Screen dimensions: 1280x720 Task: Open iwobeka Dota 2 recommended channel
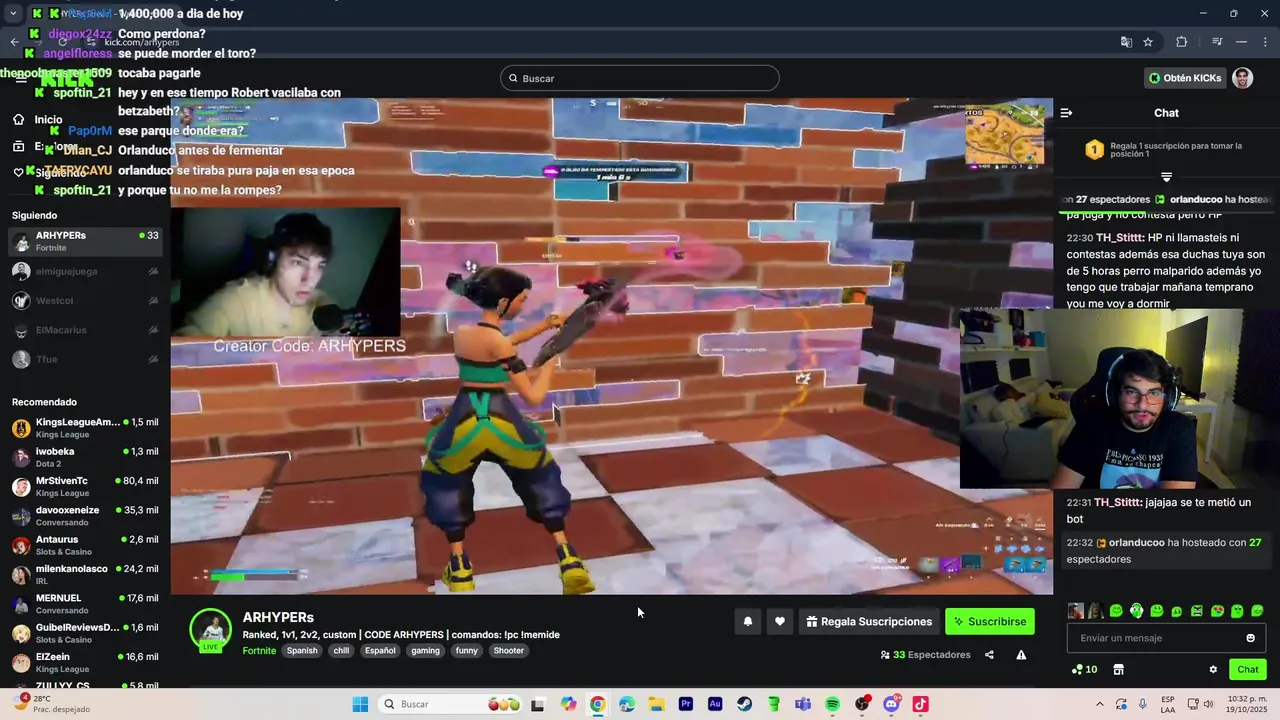click(85, 457)
